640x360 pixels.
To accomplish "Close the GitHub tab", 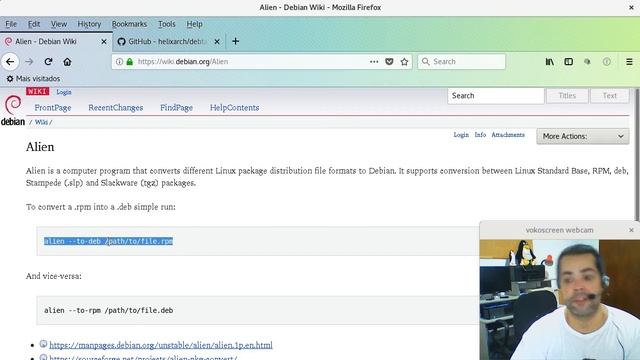I will 217,42.
